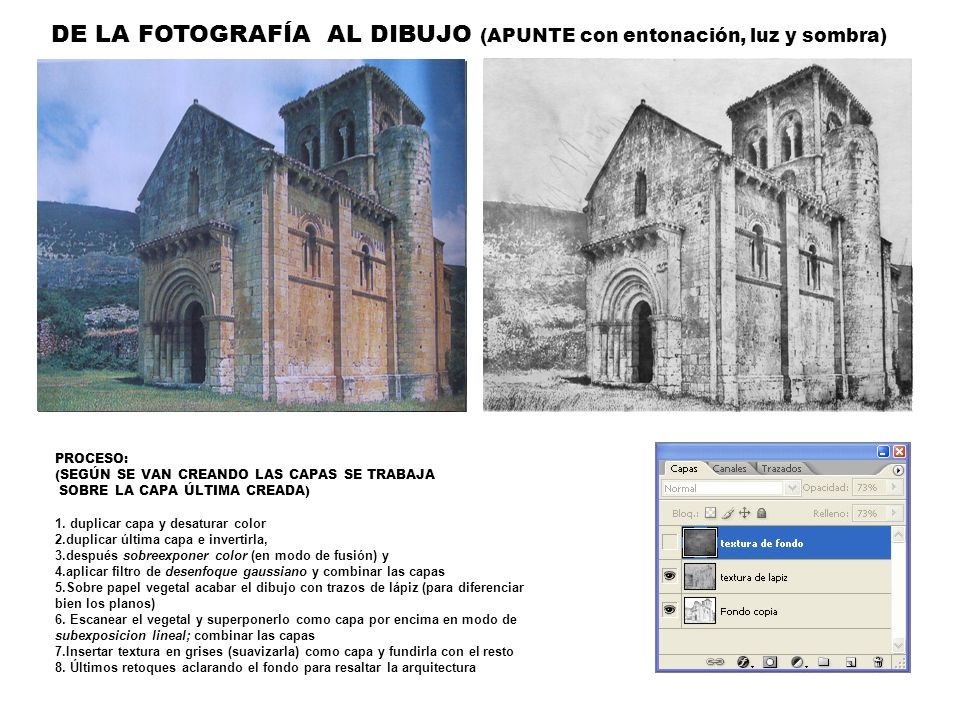Image resolution: width=960 pixels, height=720 pixels.
Task: Click the grayscale pencil drawing of the church
Action: click(x=697, y=234)
